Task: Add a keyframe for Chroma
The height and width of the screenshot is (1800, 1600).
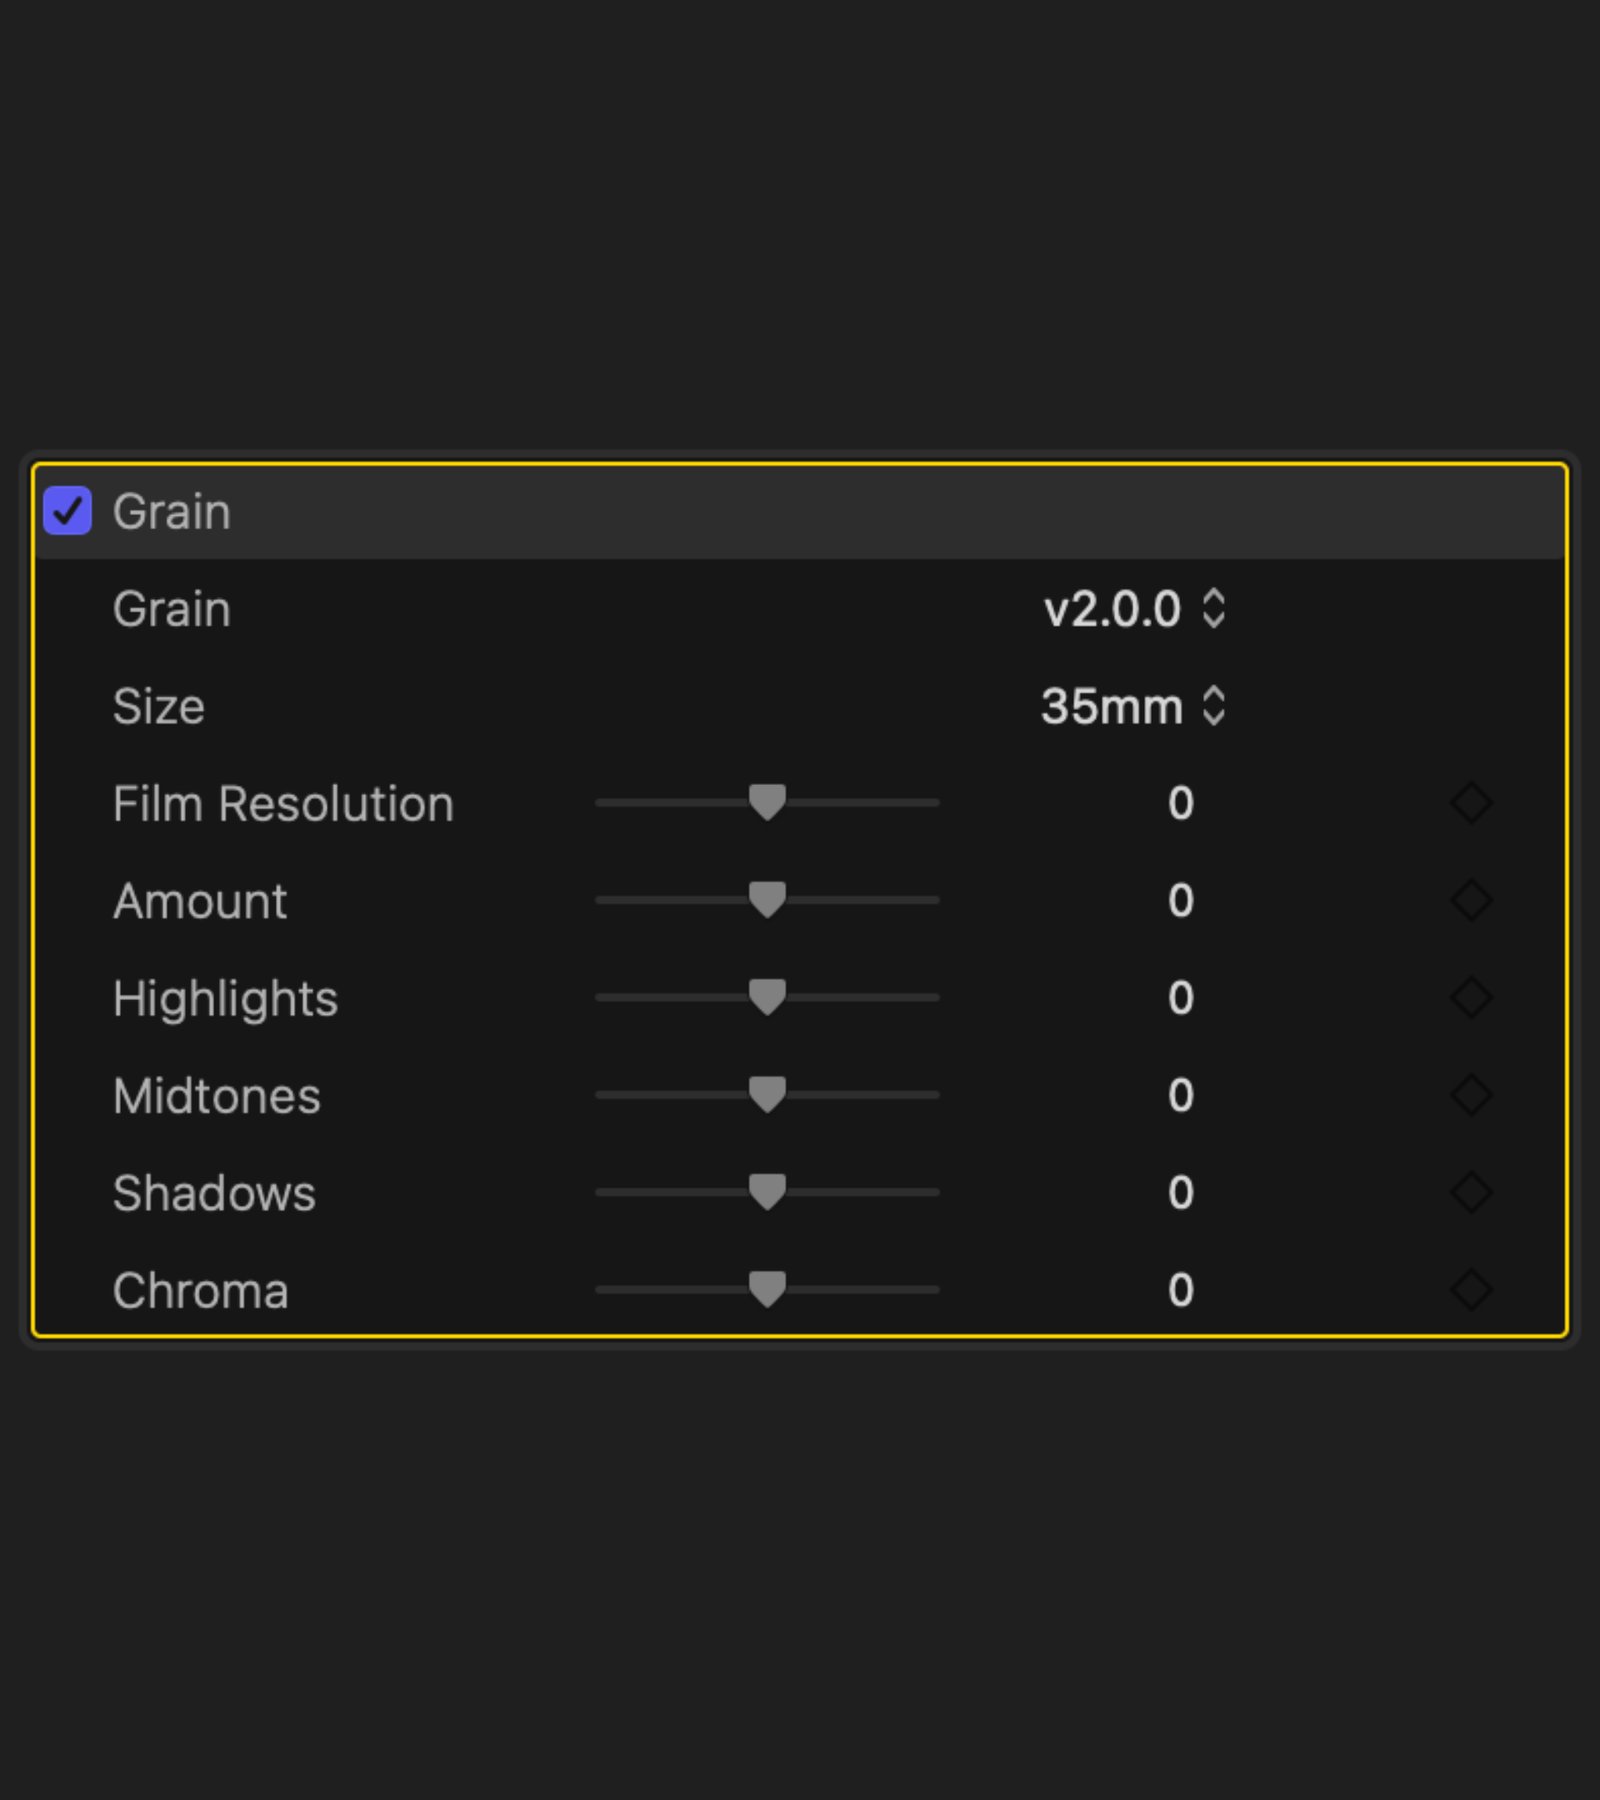Action: pyautogui.click(x=1470, y=1289)
